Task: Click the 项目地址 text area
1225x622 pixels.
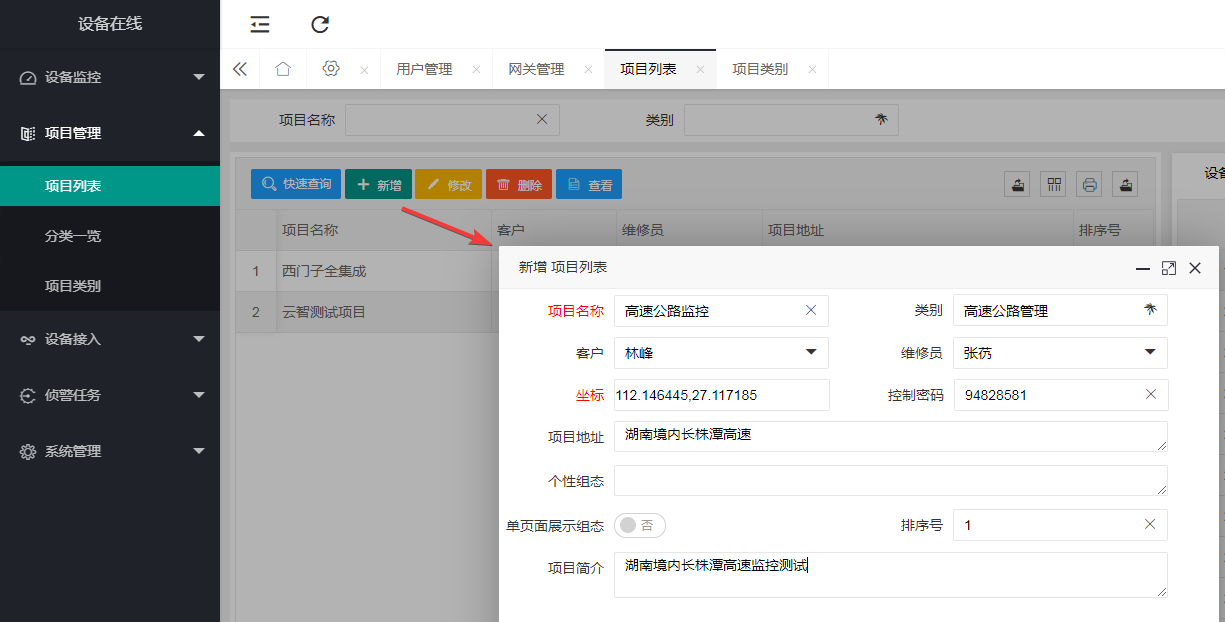Action: (x=891, y=436)
